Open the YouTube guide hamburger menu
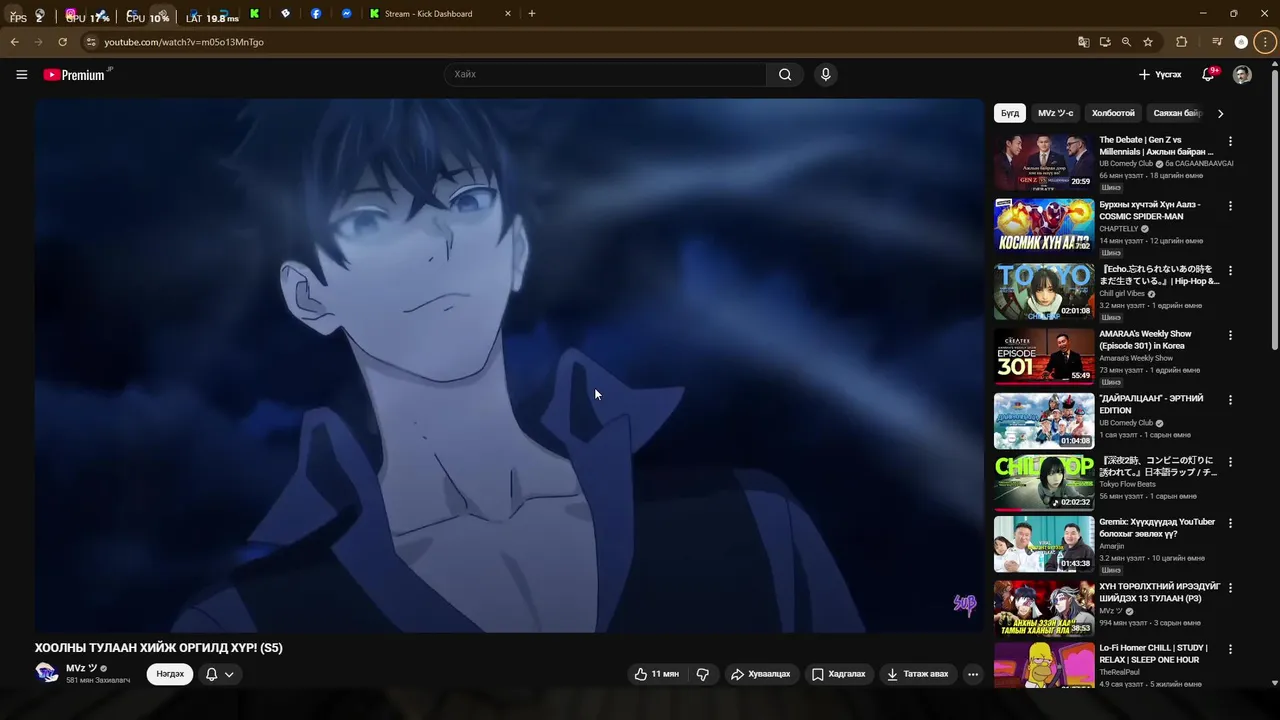Screen dimensions: 1280x720 21,74
